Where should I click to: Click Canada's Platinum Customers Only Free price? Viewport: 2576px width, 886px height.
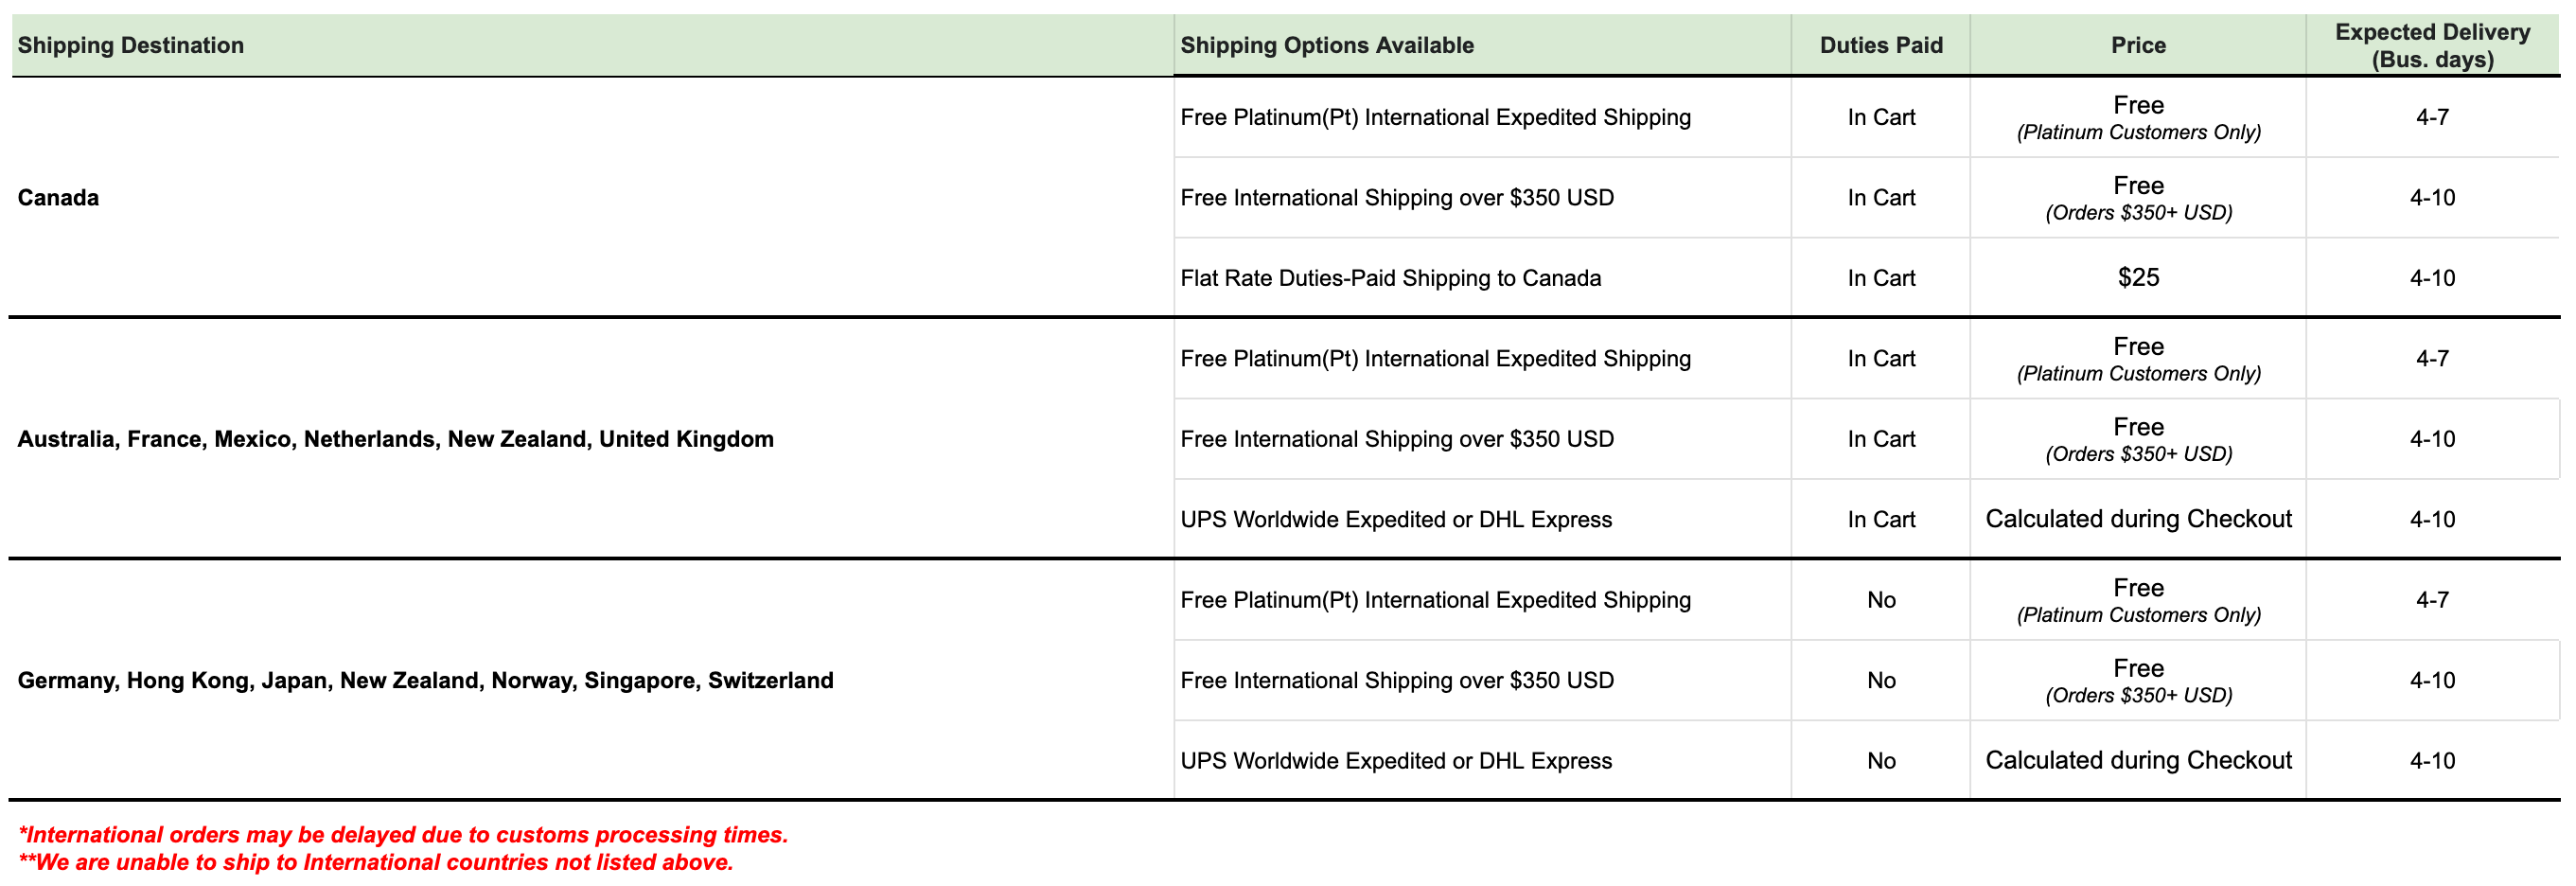pyautogui.click(x=2138, y=117)
